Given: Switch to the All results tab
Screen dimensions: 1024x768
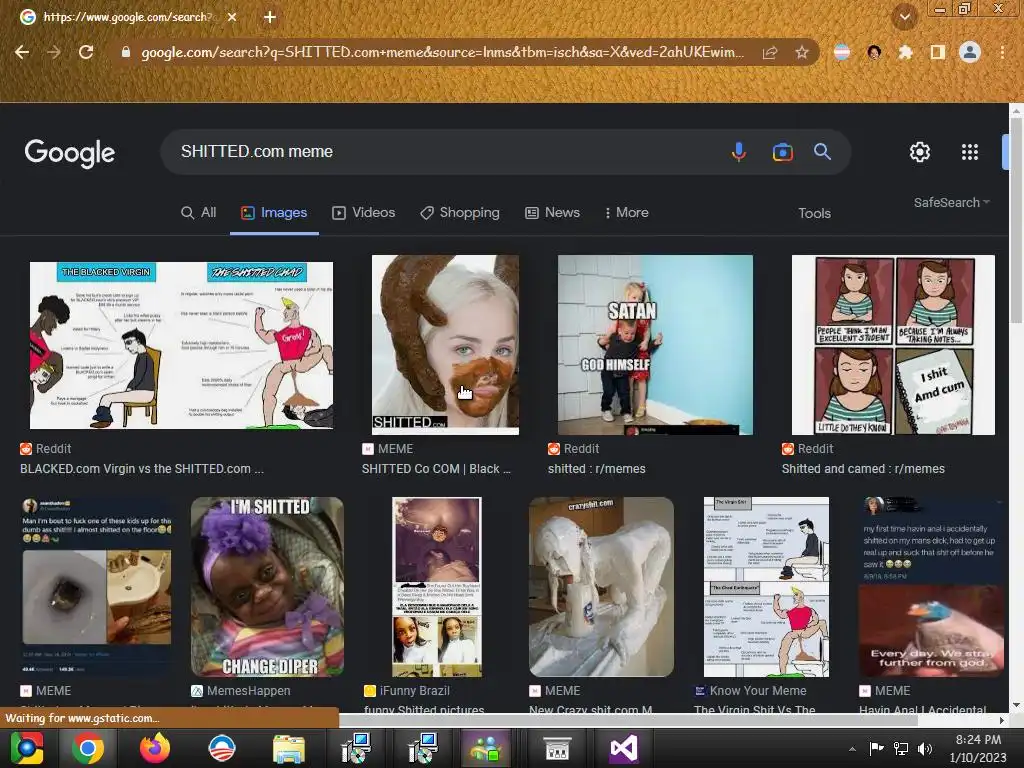Looking at the screenshot, I should (199, 213).
